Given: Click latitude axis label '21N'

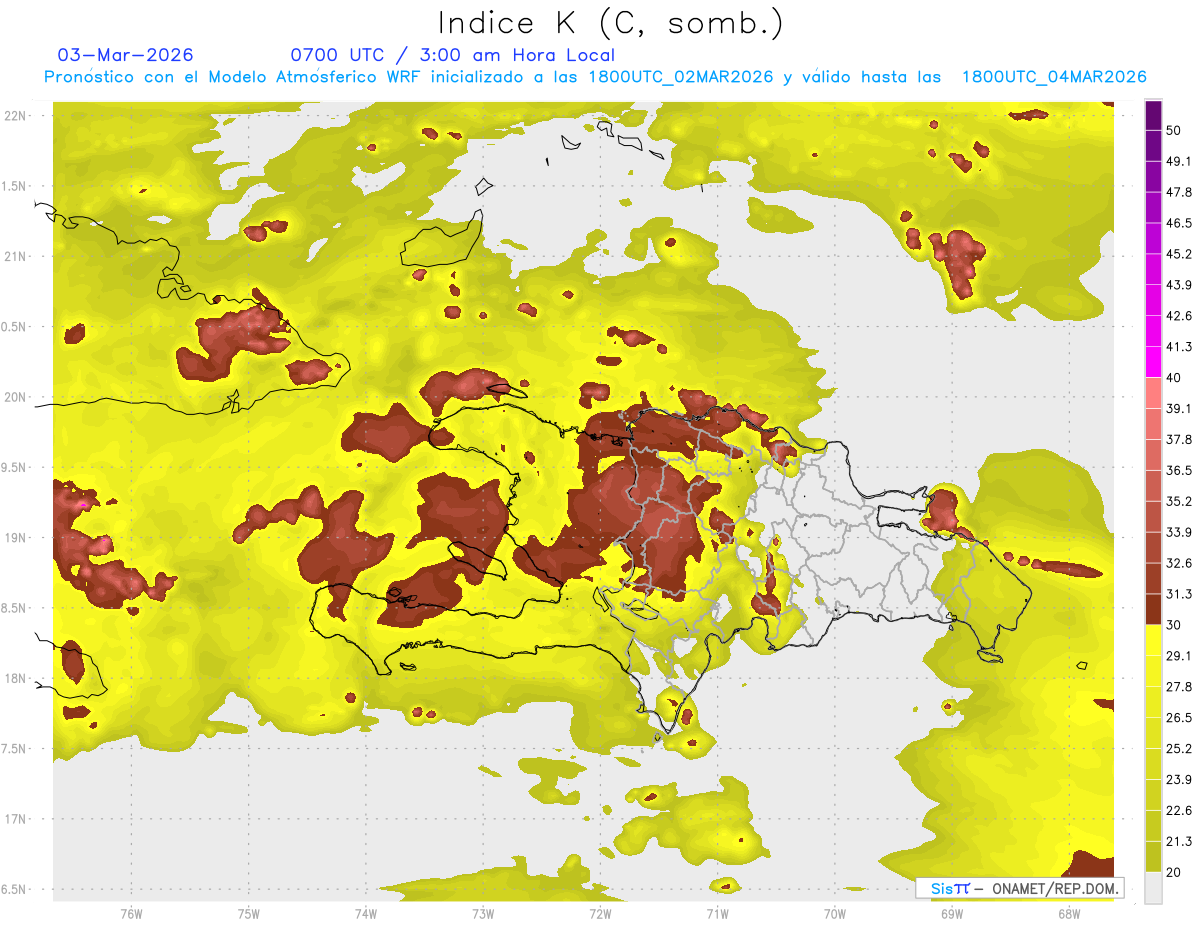Looking at the screenshot, I should pyautogui.click(x=15, y=257).
